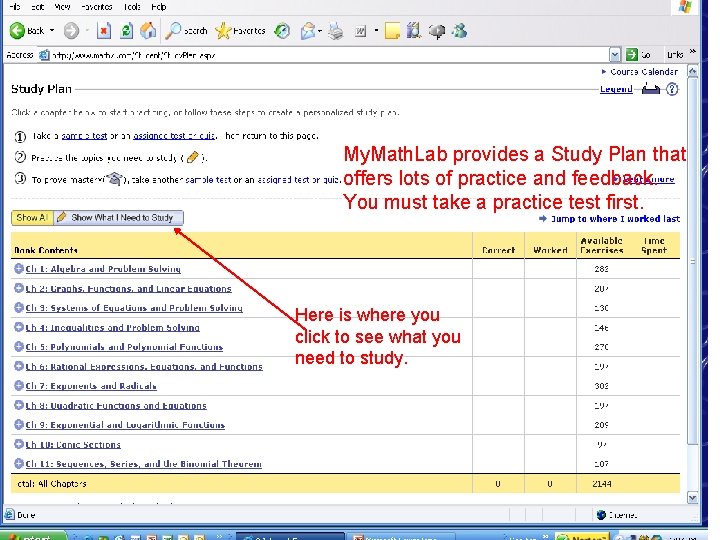Open the Edit menu

[38, 6]
